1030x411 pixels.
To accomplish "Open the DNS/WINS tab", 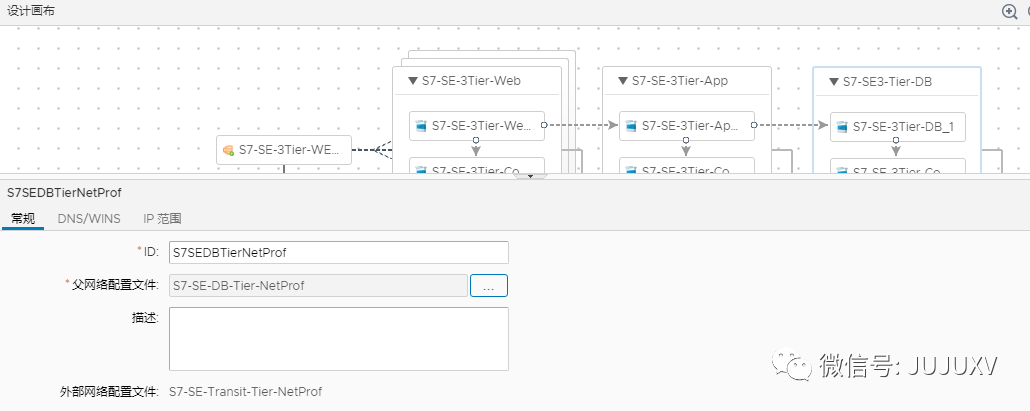I will 89,218.
